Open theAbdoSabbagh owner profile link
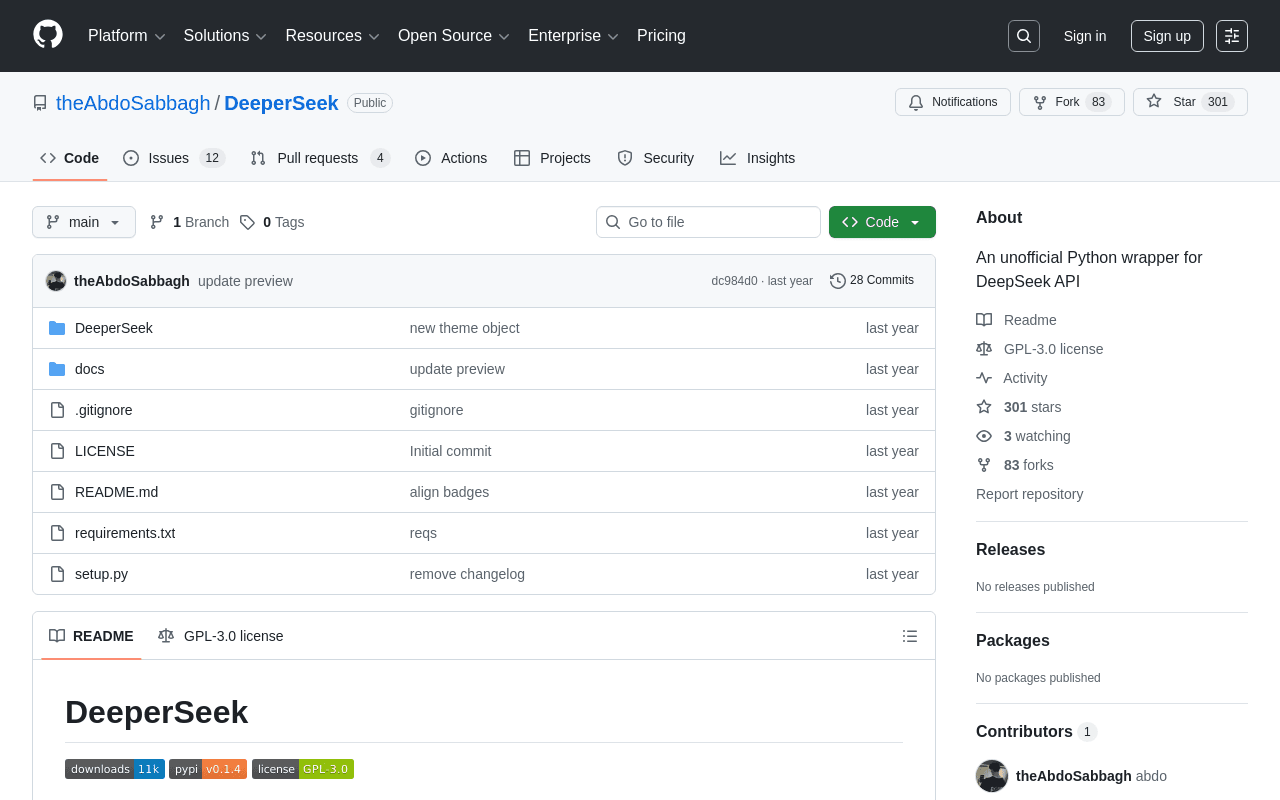This screenshot has width=1280, height=800. pyautogui.click(x=133, y=103)
